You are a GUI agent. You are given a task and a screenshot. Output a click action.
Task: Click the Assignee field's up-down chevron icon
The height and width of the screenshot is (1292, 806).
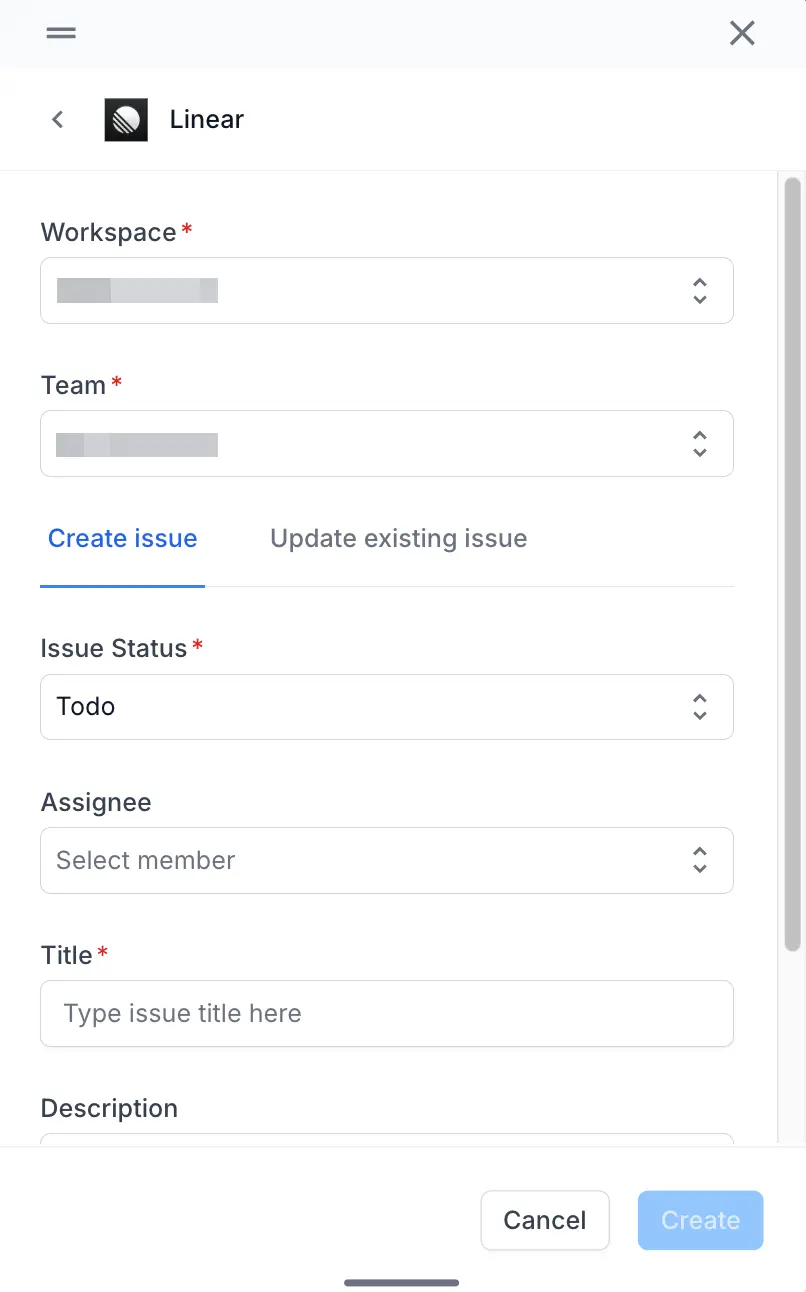(x=700, y=860)
